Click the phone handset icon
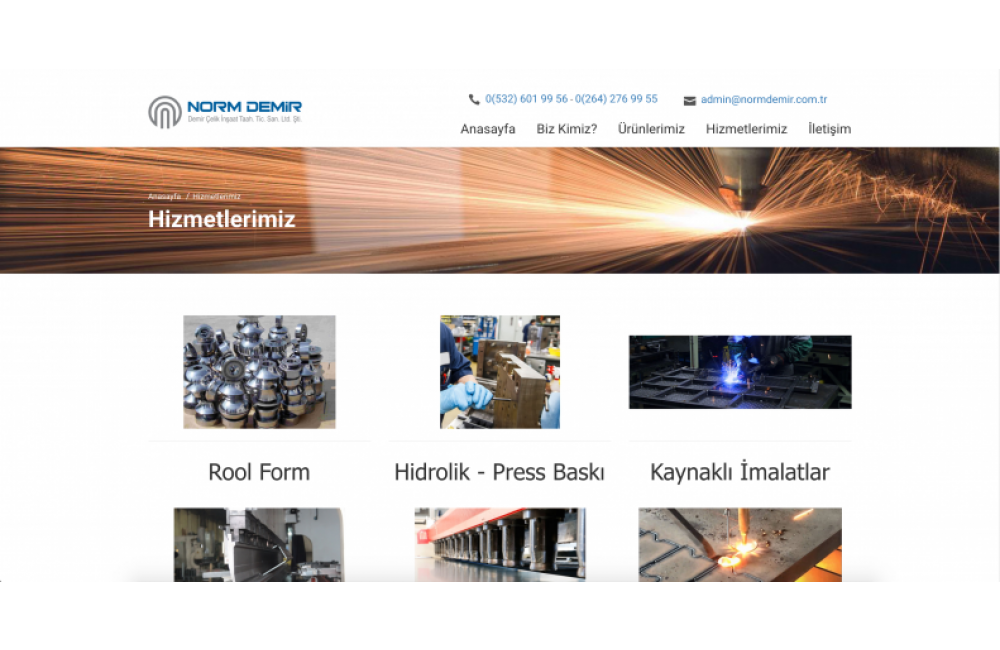Viewport: 1000px width, 650px height. (474, 100)
